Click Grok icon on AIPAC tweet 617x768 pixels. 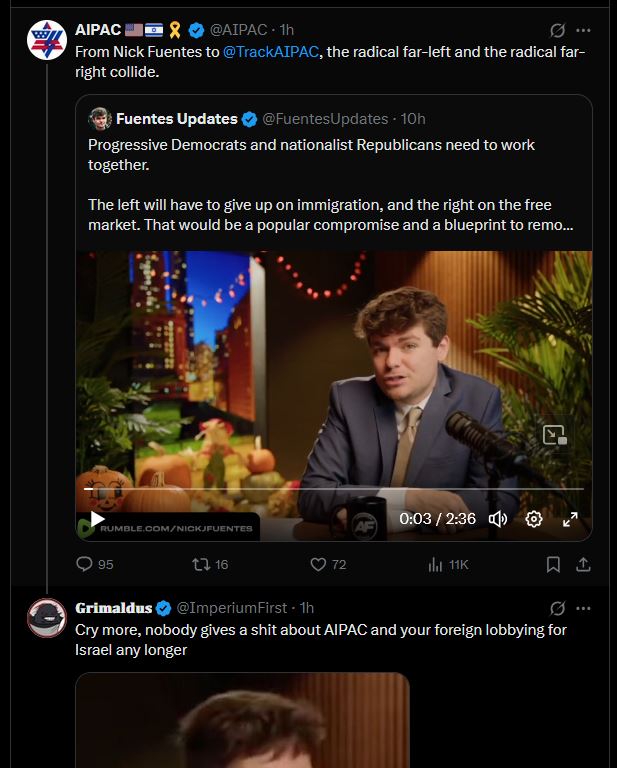point(558,31)
